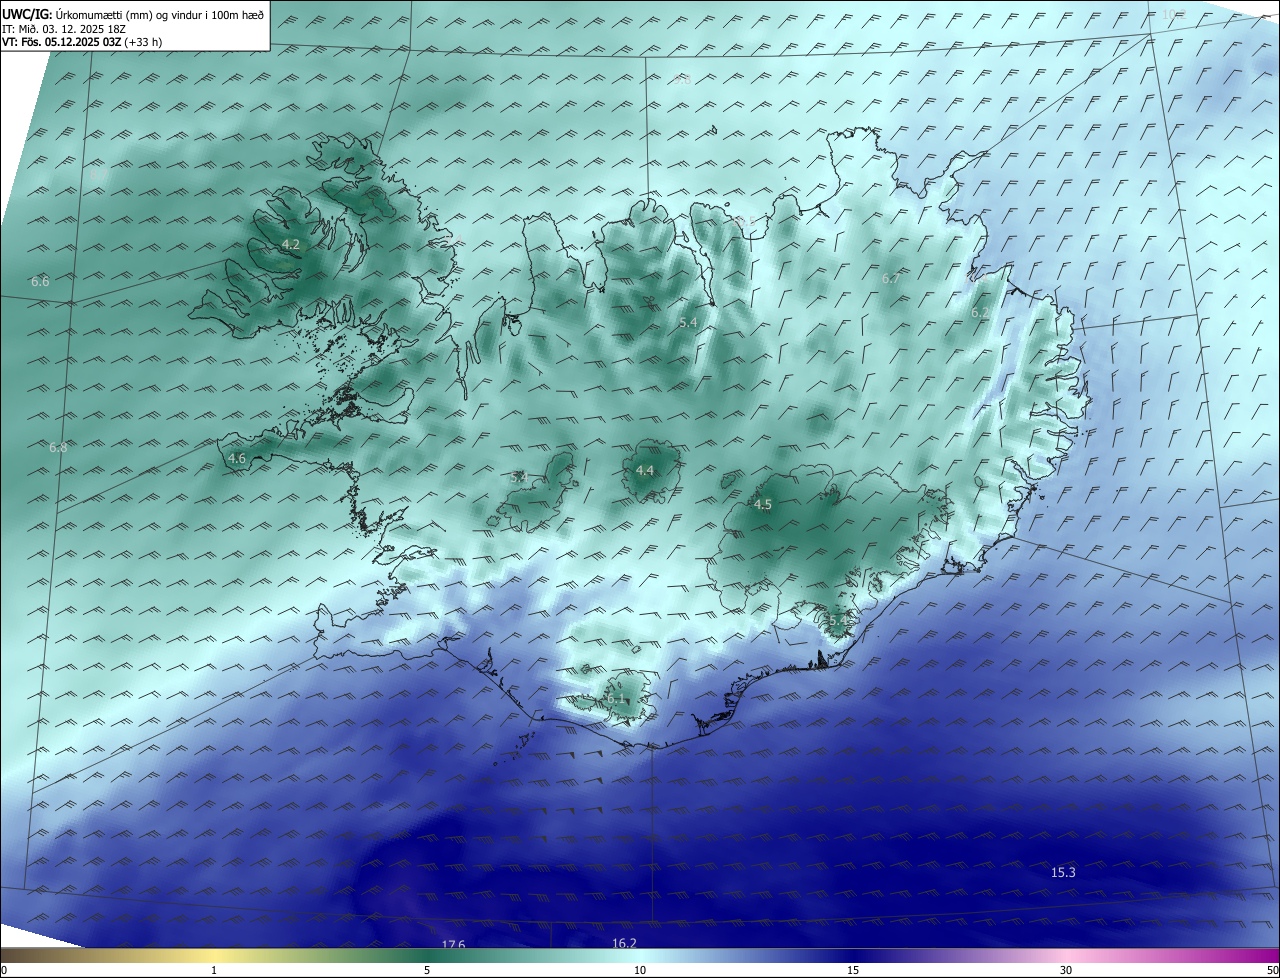This screenshot has height=978, width=1280.
Task: Click the precipitation color scale bar
Action: [640, 955]
